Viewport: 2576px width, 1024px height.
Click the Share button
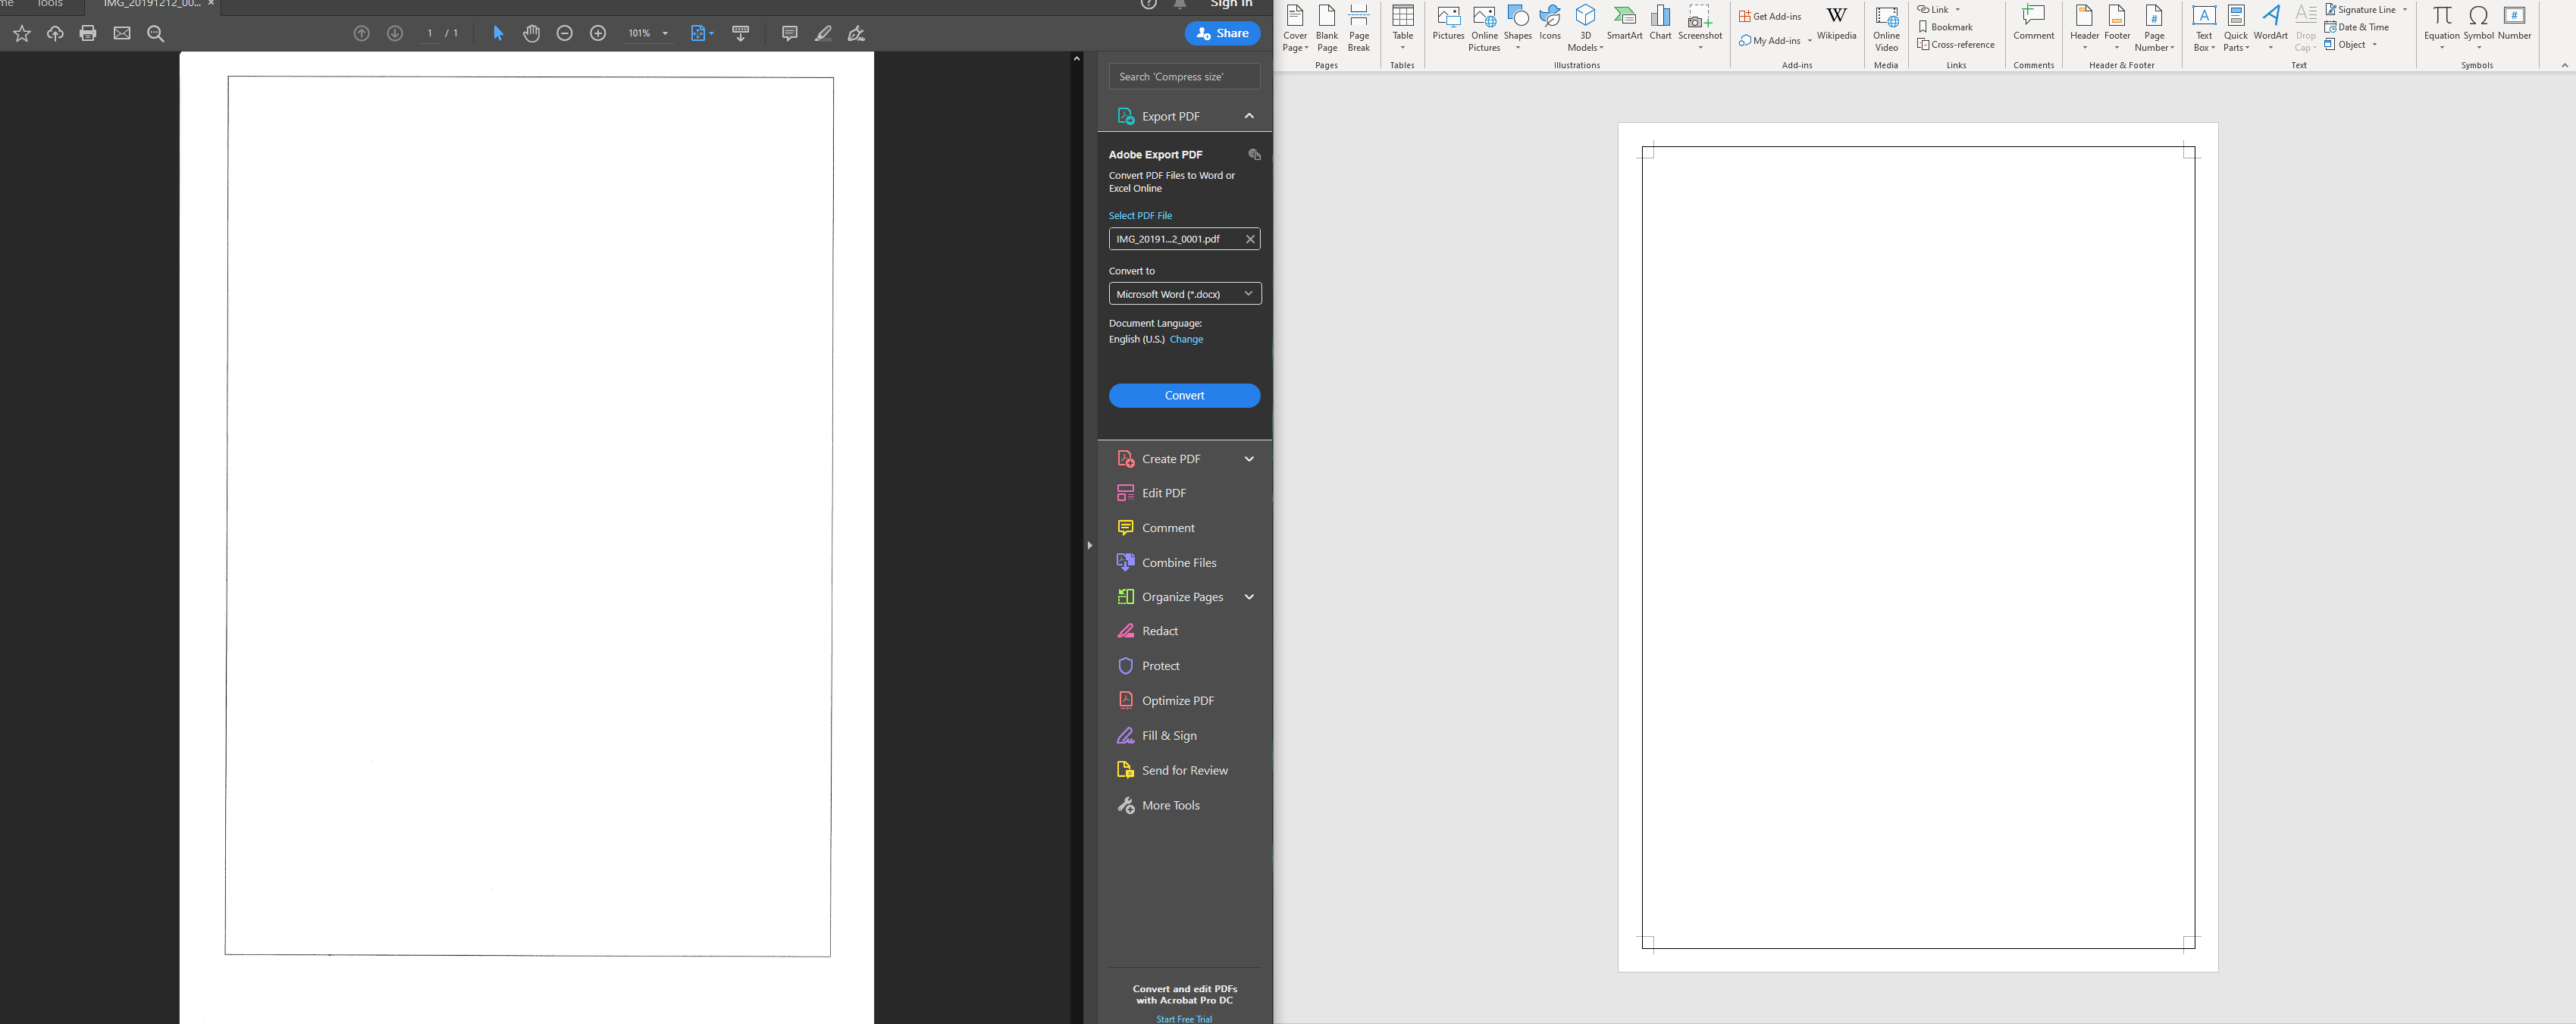(1222, 33)
